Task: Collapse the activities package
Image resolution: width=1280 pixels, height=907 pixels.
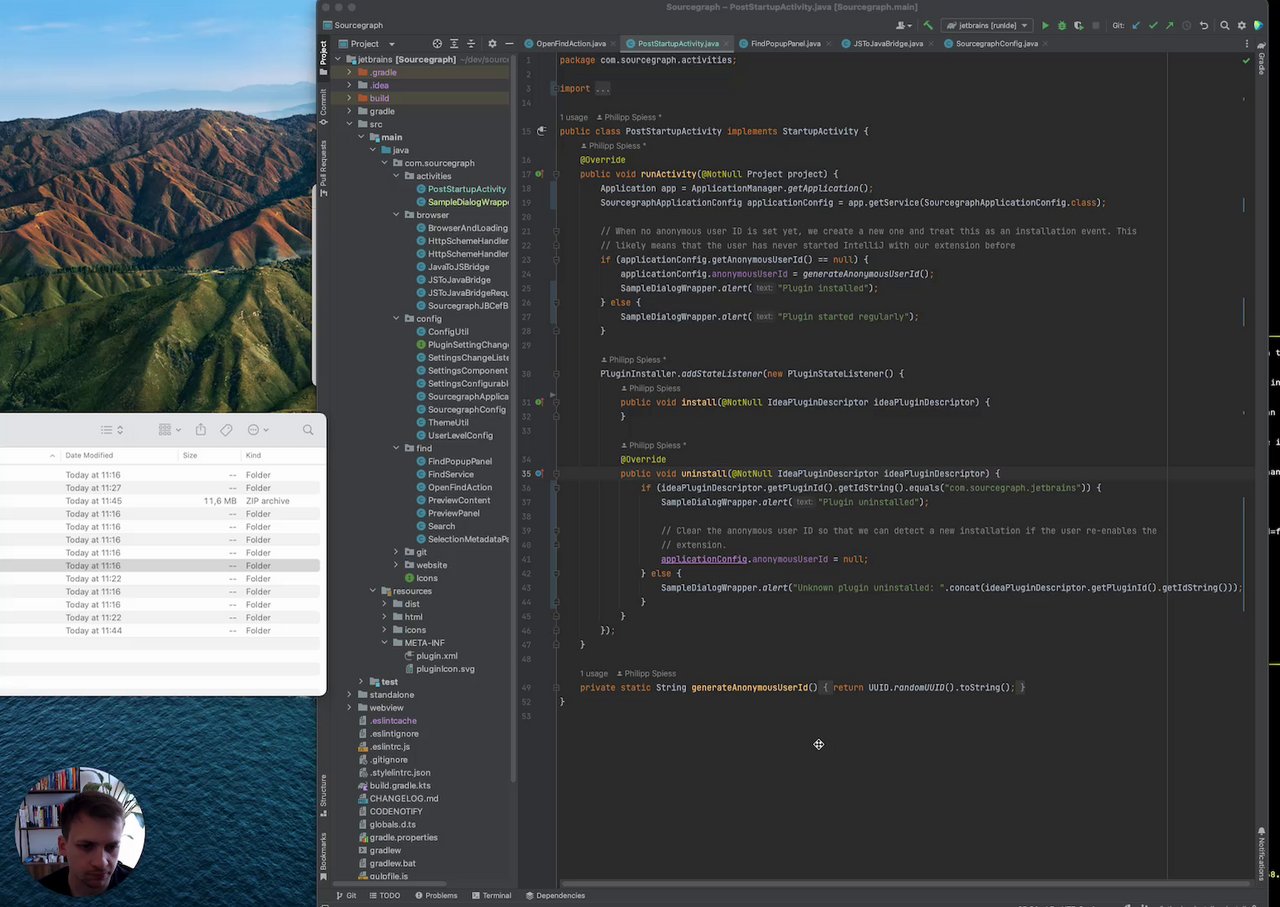Action: tap(396, 177)
